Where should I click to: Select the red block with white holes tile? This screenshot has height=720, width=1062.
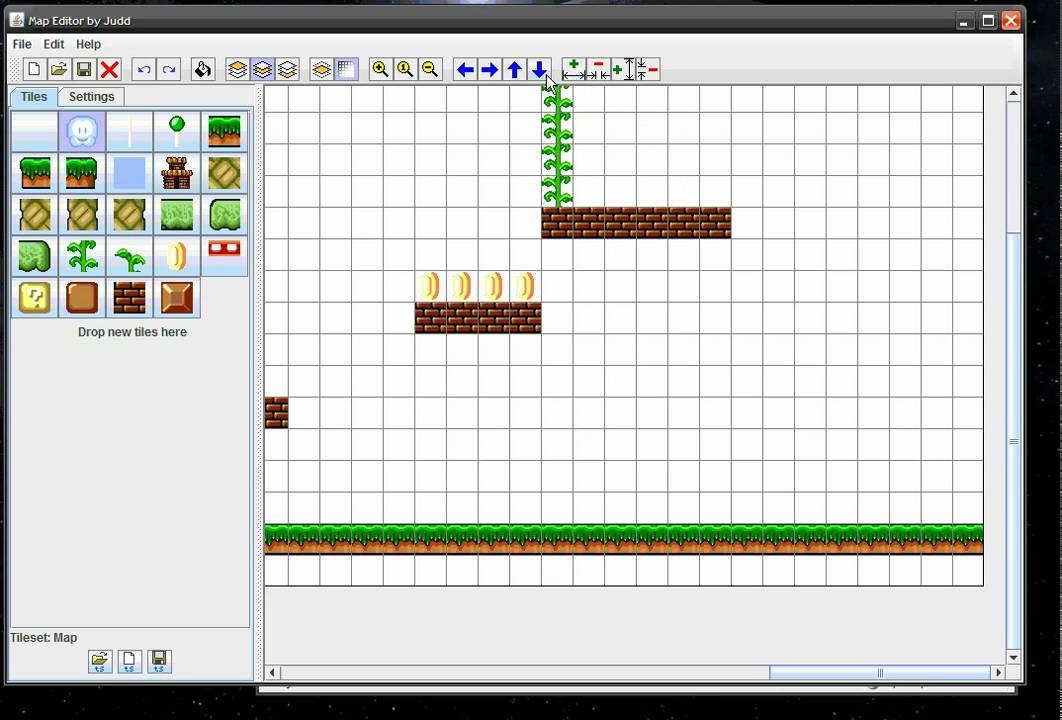tap(224, 255)
